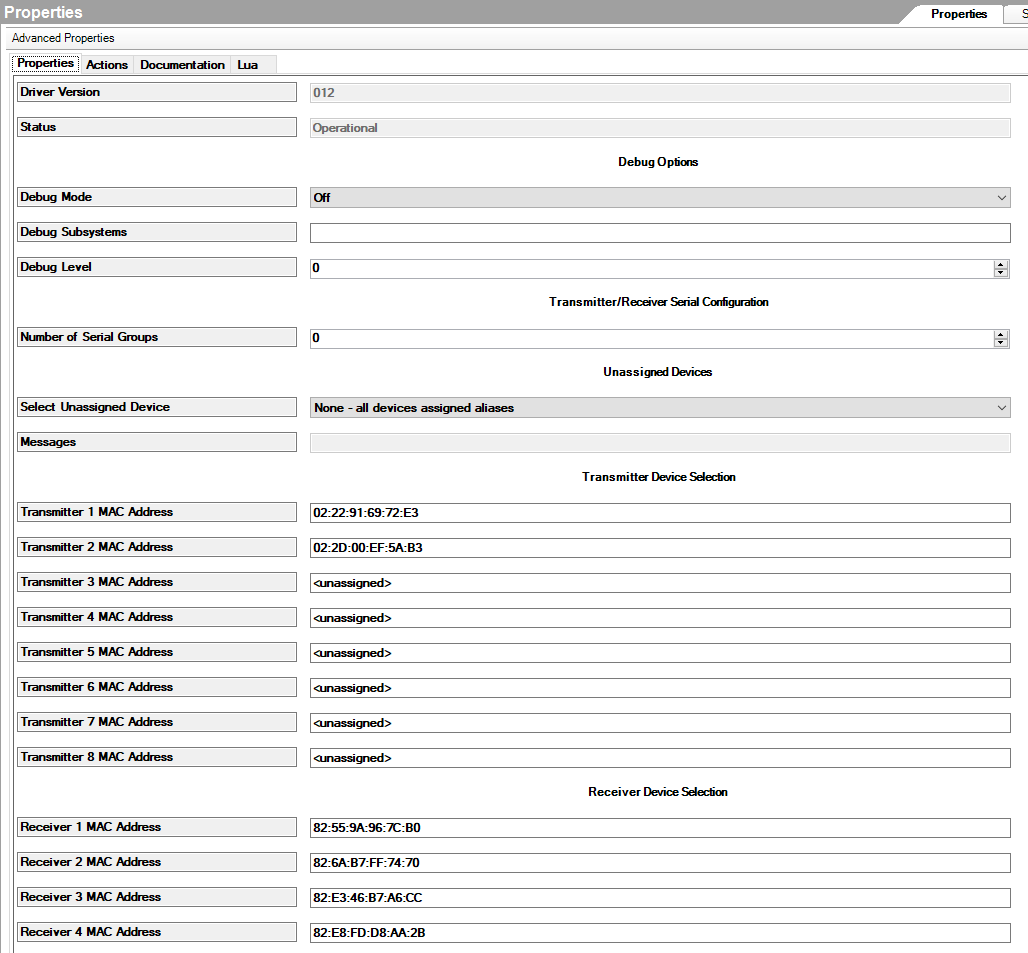Click the Driver Version value 012
The image size is (1028, 953).
tap(660, 92)
